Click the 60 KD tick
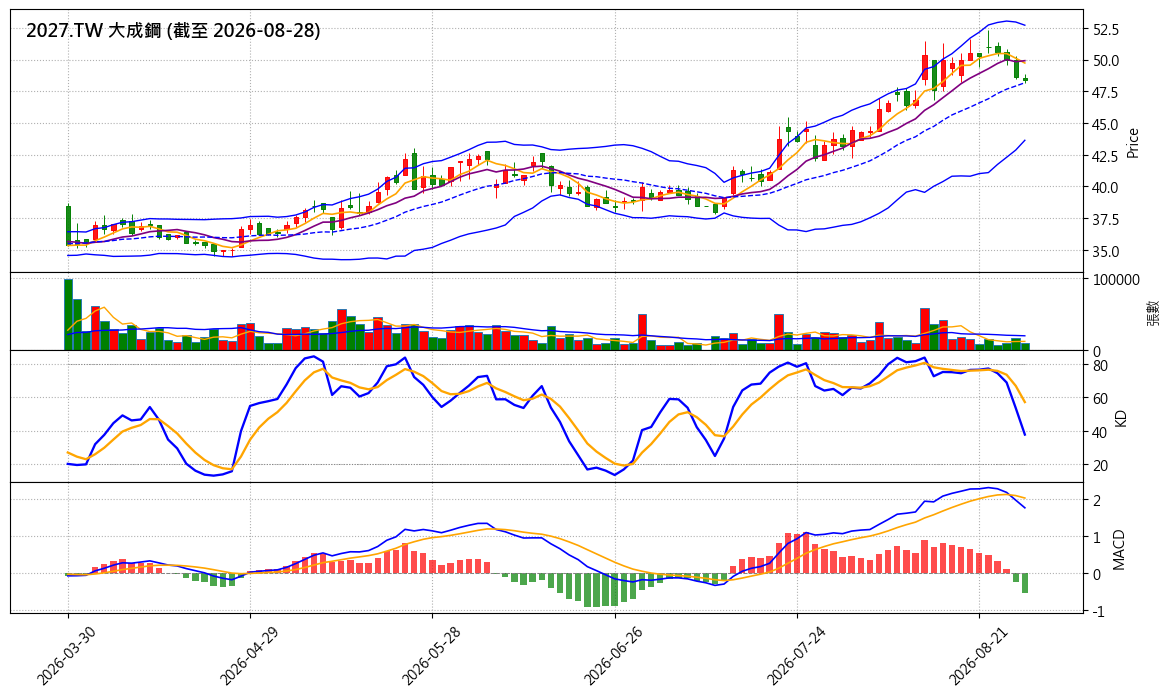 (x=1100, y=399)
